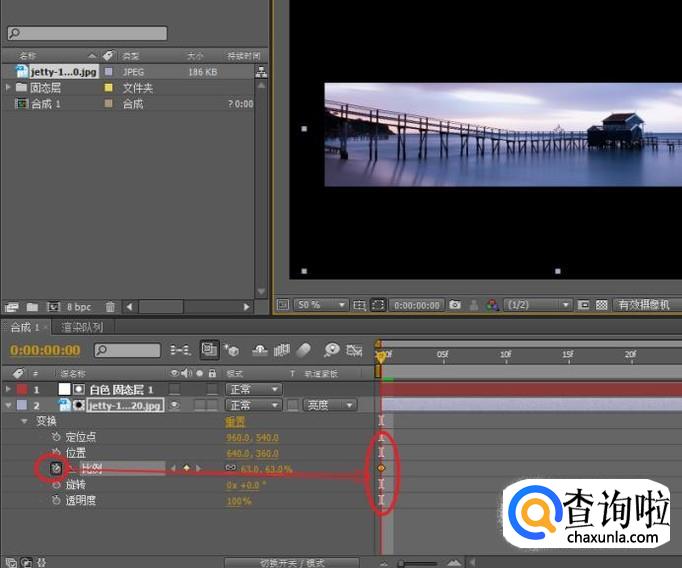This screenshot has height=568, width=682.
Task: Select the 合成 1 timeline tab
Action: pos(23,327)
